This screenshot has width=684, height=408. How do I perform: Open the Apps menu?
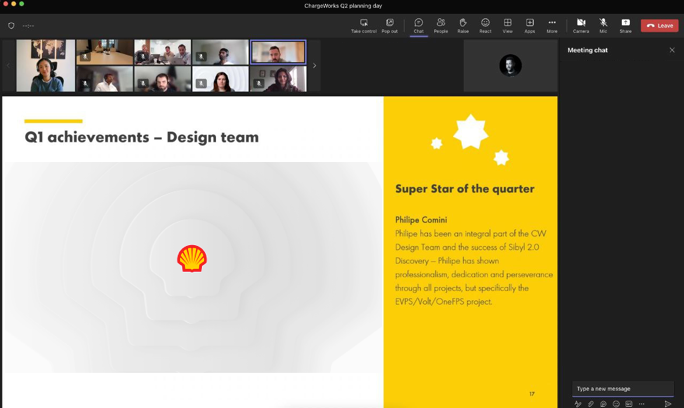coord(529,25)
